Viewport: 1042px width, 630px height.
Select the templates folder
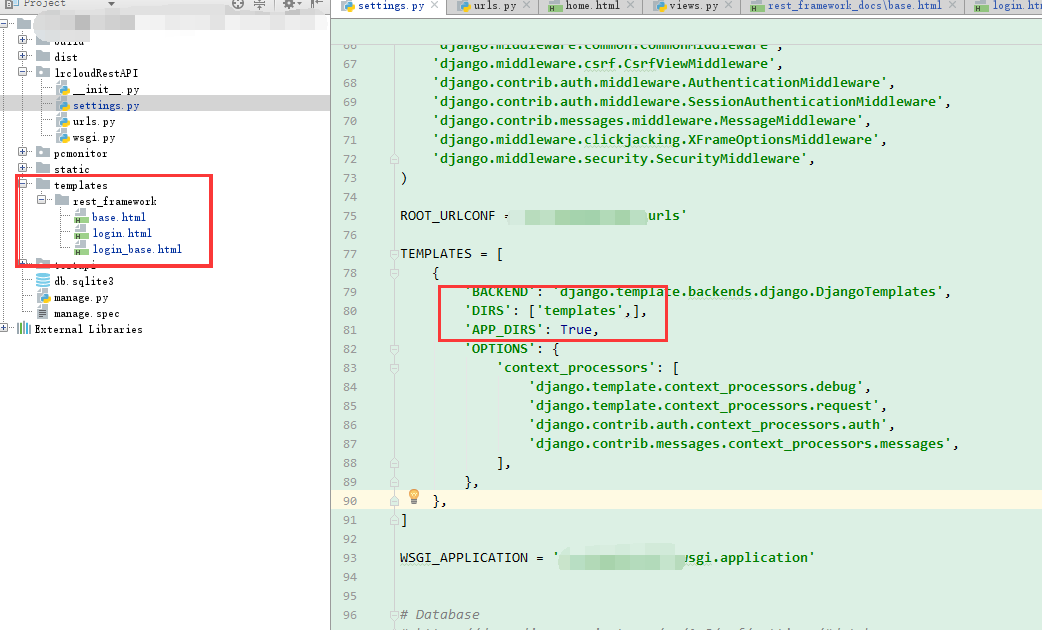80,185
